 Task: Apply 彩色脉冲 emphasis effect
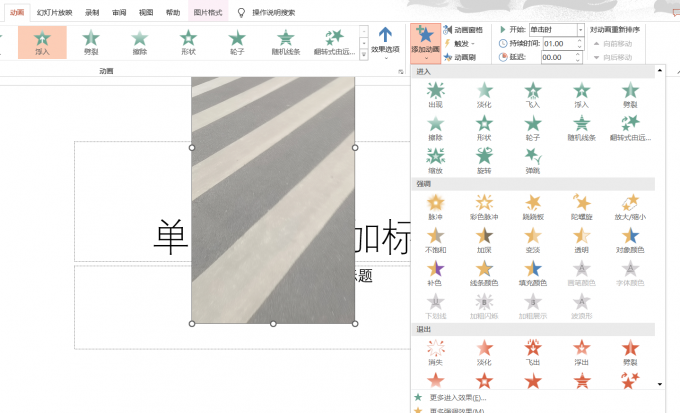coord(484,207)
